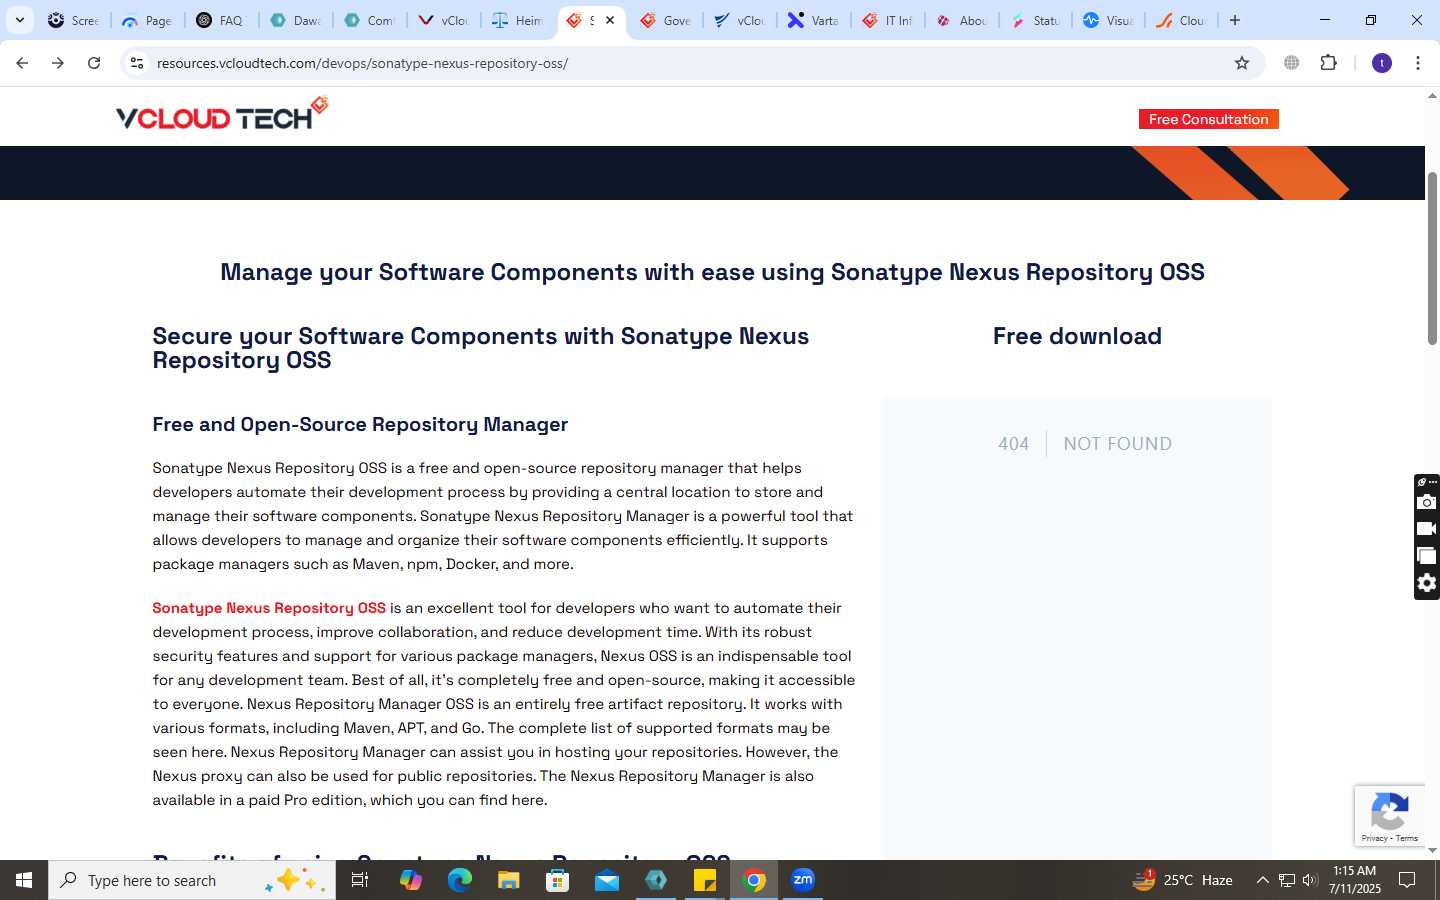Open the Windows notification center
The width and height of the screenshot is (1440, 900).
point(1407,880)
